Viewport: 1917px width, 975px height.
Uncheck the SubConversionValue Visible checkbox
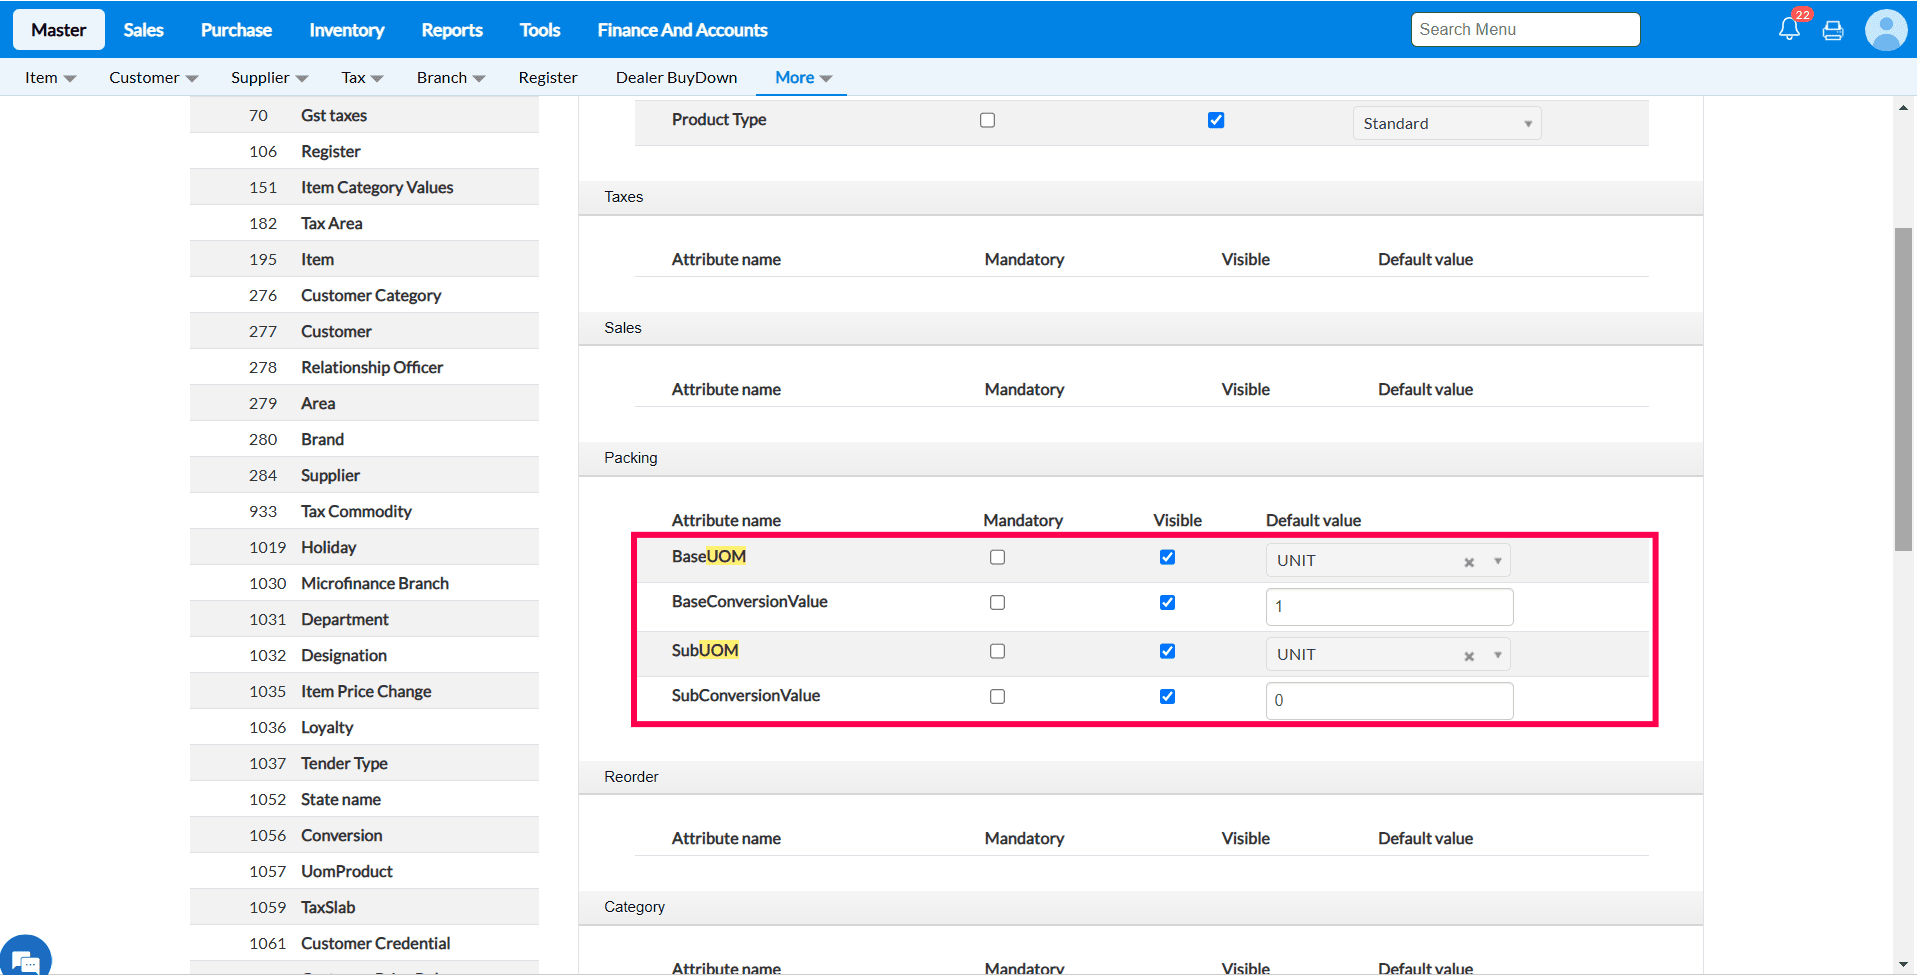[x=1167, y=696]
